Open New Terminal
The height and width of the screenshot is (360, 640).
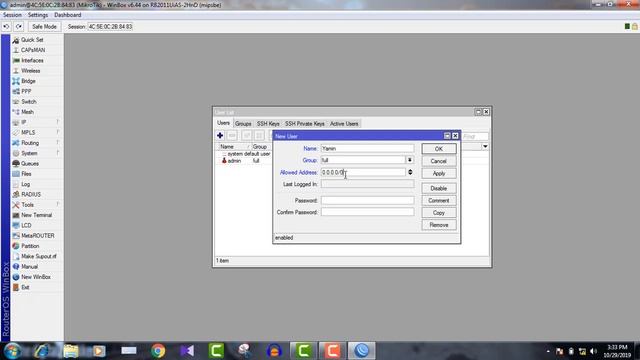[x=36, y=215]
